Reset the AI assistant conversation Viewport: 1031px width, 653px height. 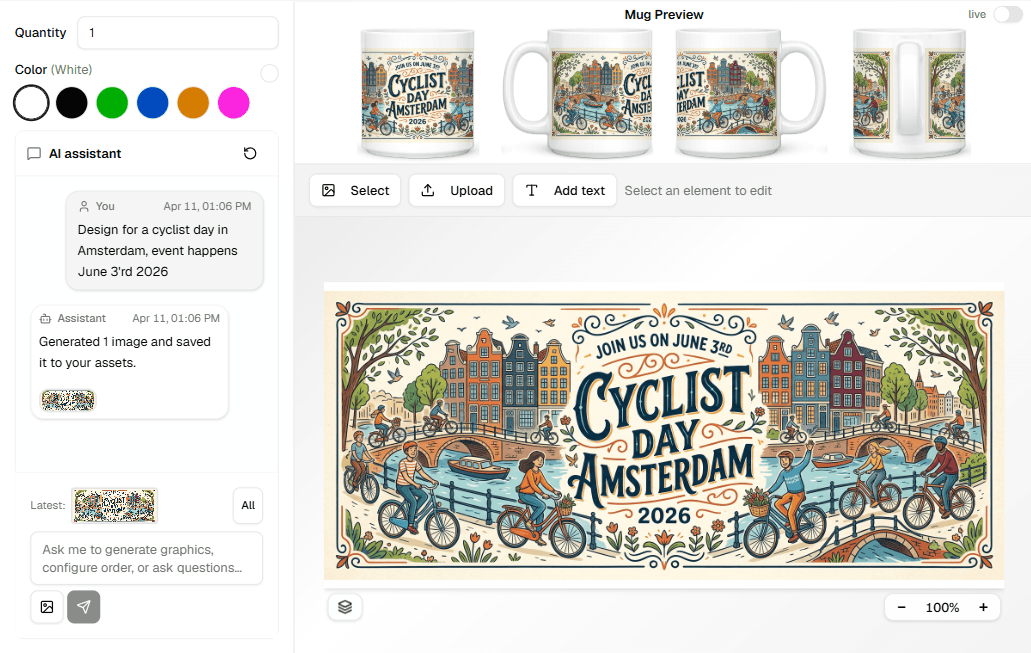click(248, 153)
